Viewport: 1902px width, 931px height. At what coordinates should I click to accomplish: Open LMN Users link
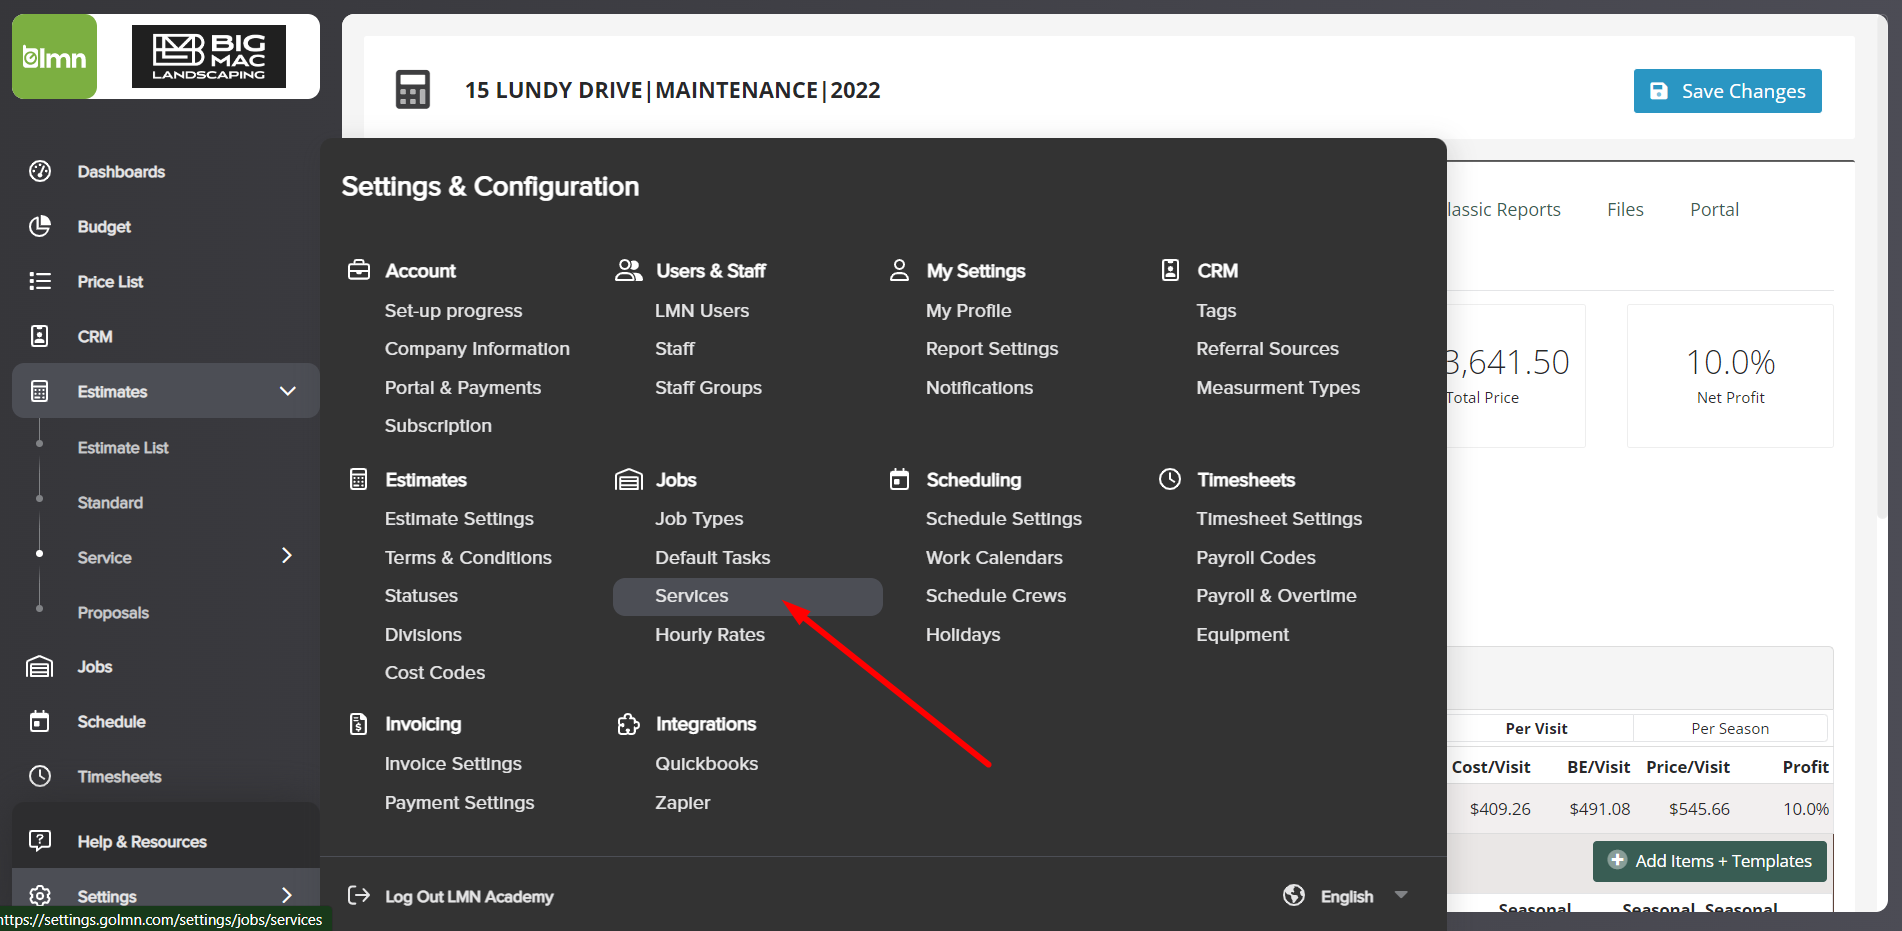[702, 310]
